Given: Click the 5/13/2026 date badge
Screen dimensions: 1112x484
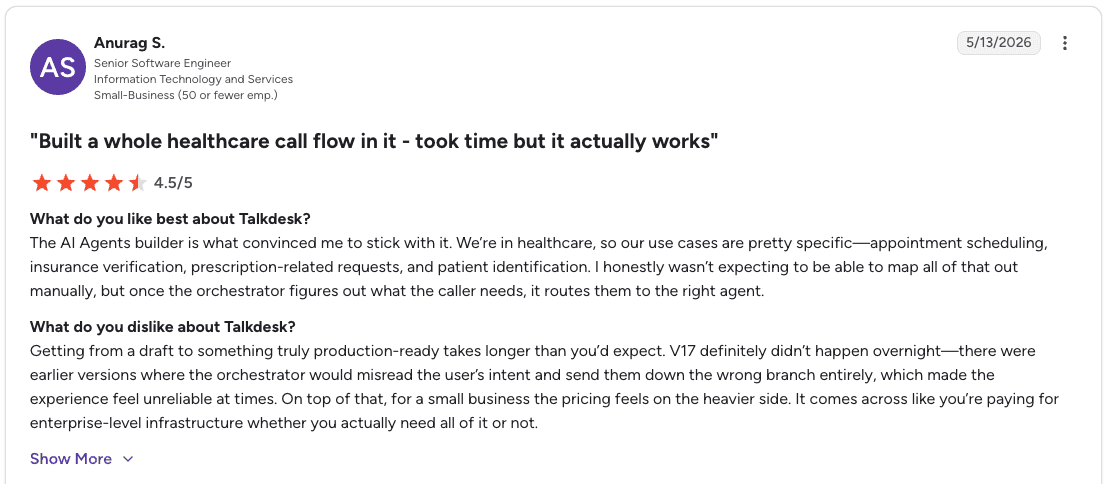Looking at the screenshot, I should (x=999, y=43).
